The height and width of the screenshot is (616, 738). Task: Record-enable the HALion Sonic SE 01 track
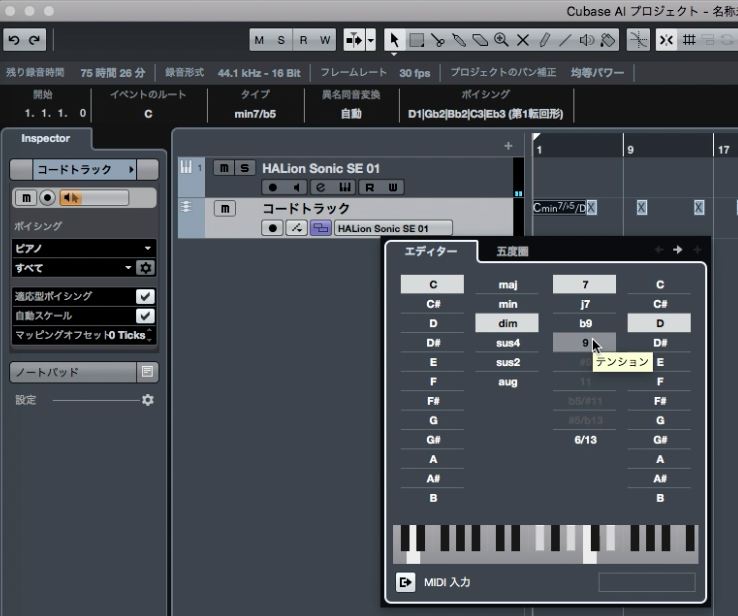[273, 187]
